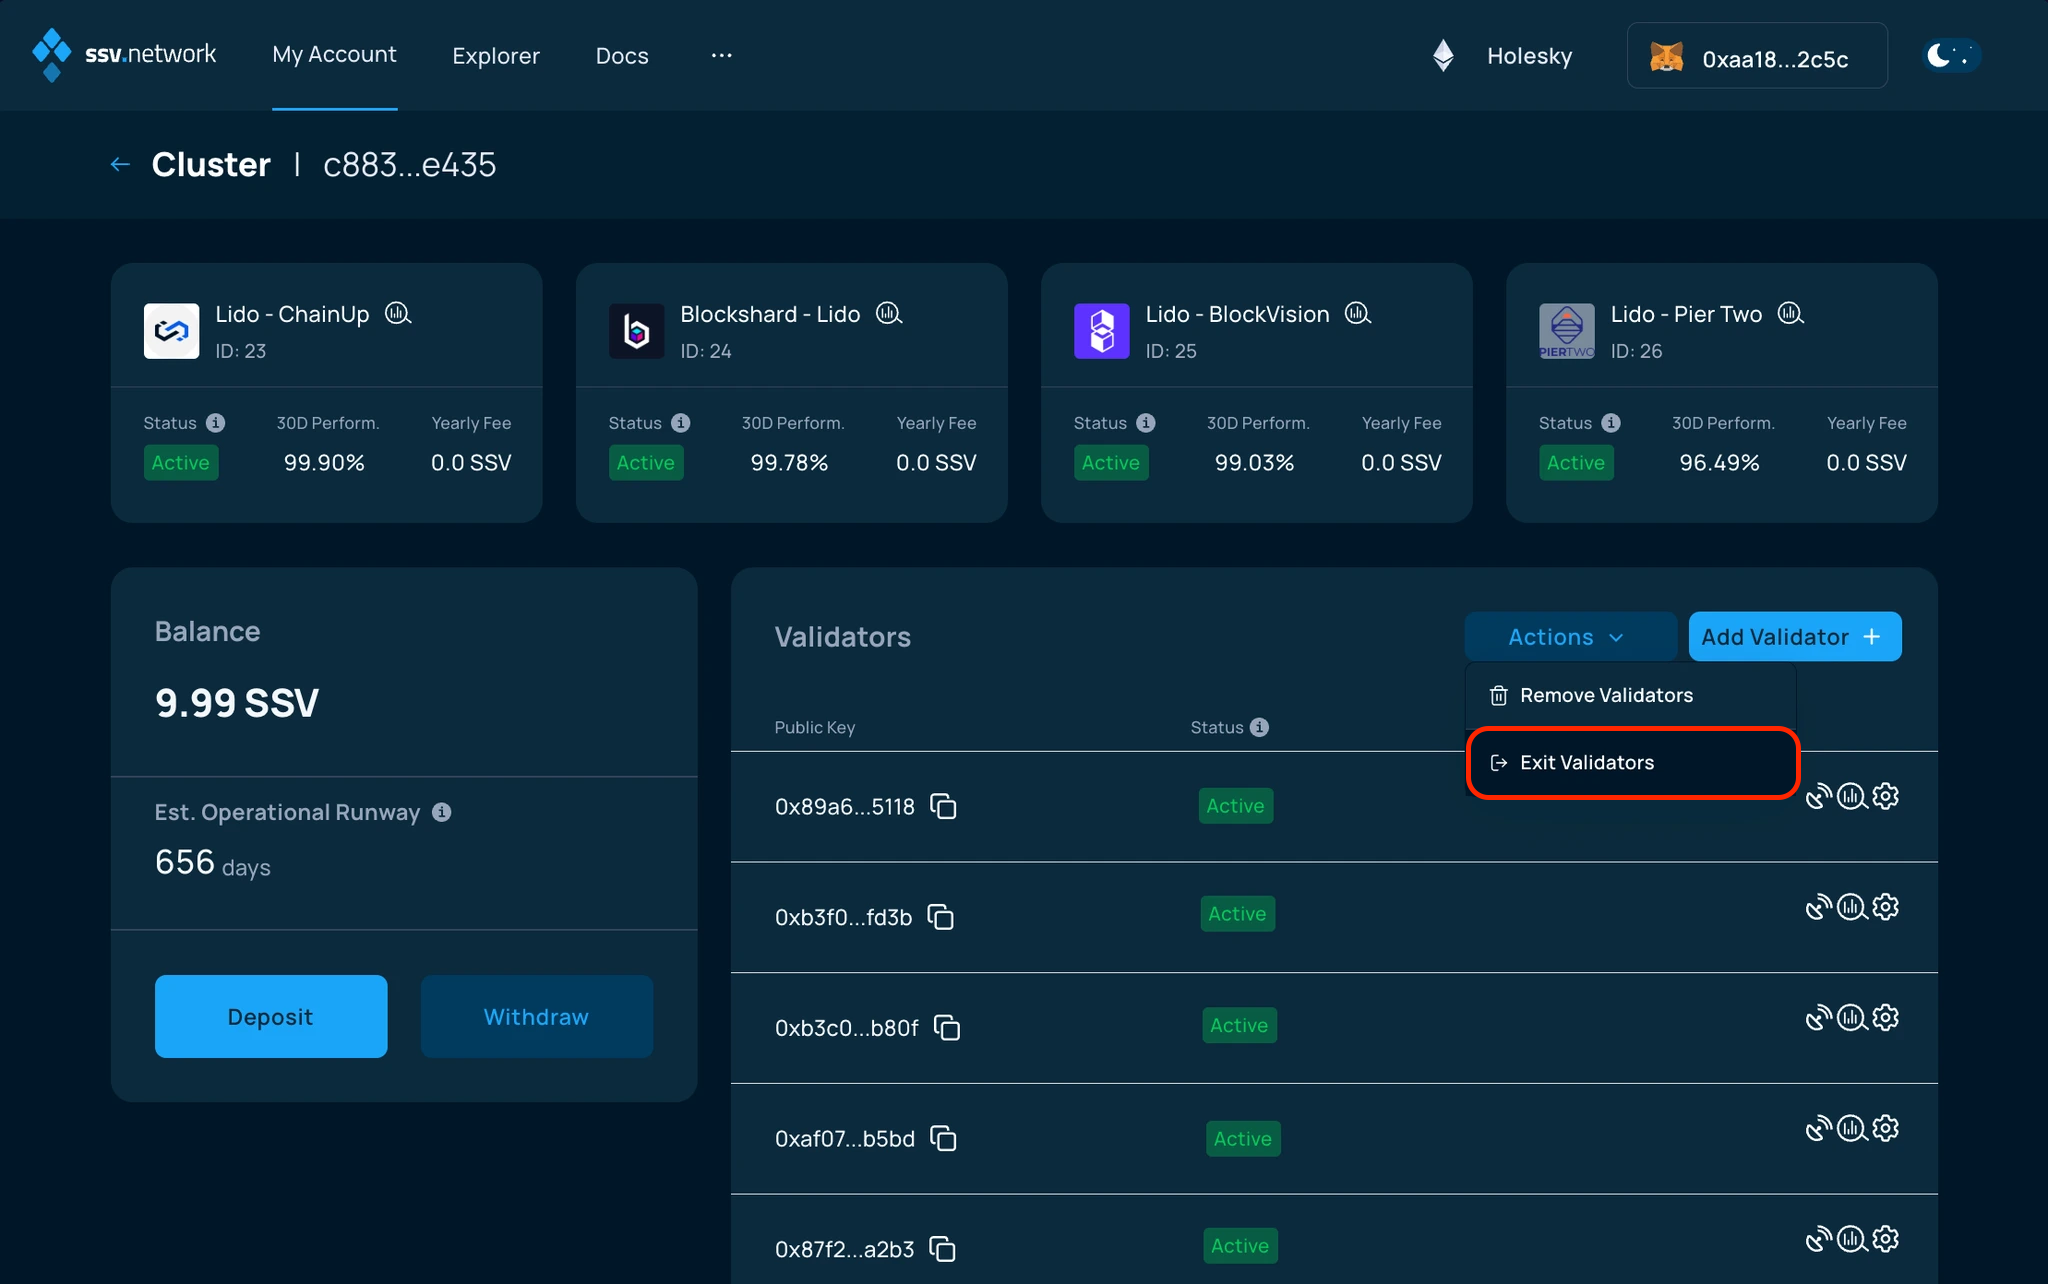Open explorer icon for Lido - Pier Two
2048x1284 pixels.
click(x=1791, y=313)
